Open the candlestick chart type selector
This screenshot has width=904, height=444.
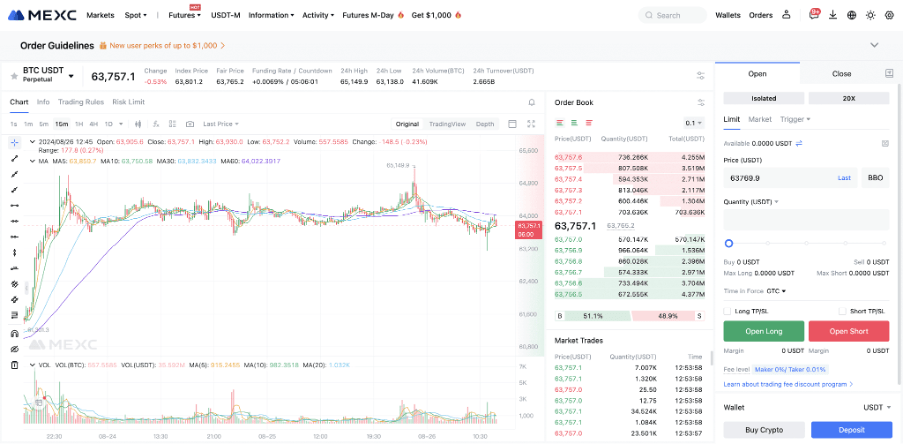[x=138, y=124]
